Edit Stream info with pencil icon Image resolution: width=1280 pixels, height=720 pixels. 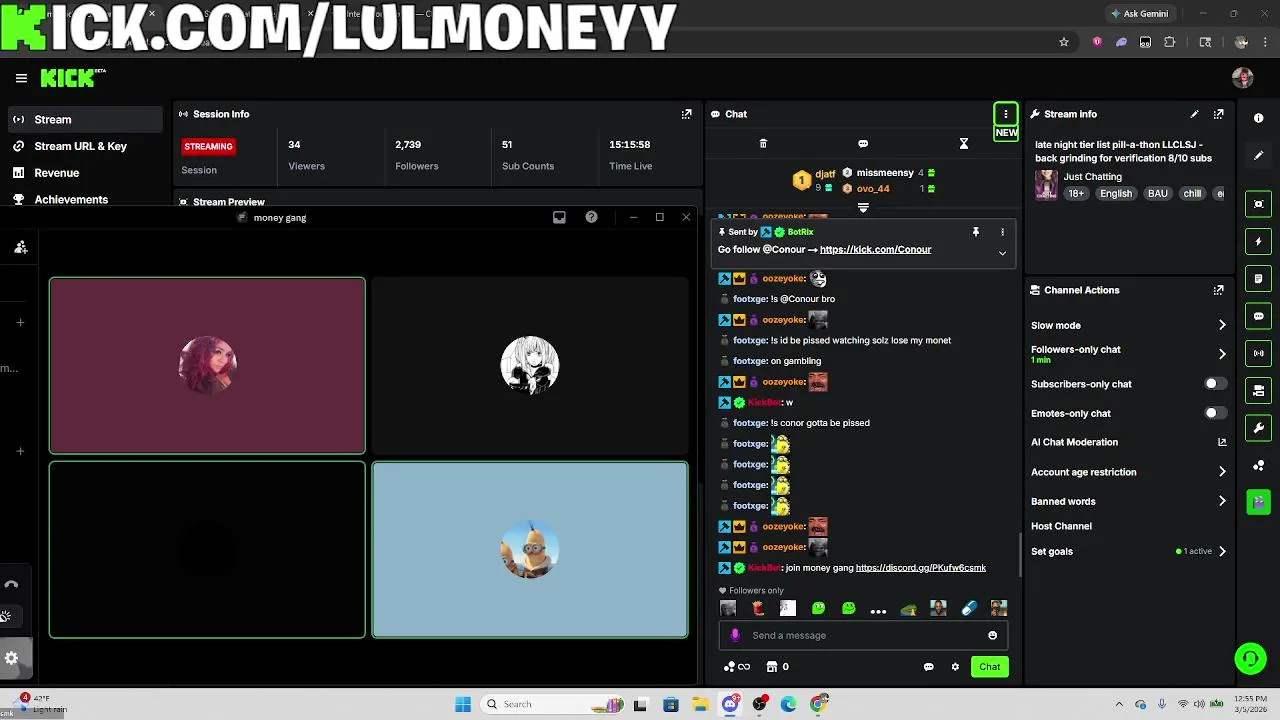(1194, 114)
